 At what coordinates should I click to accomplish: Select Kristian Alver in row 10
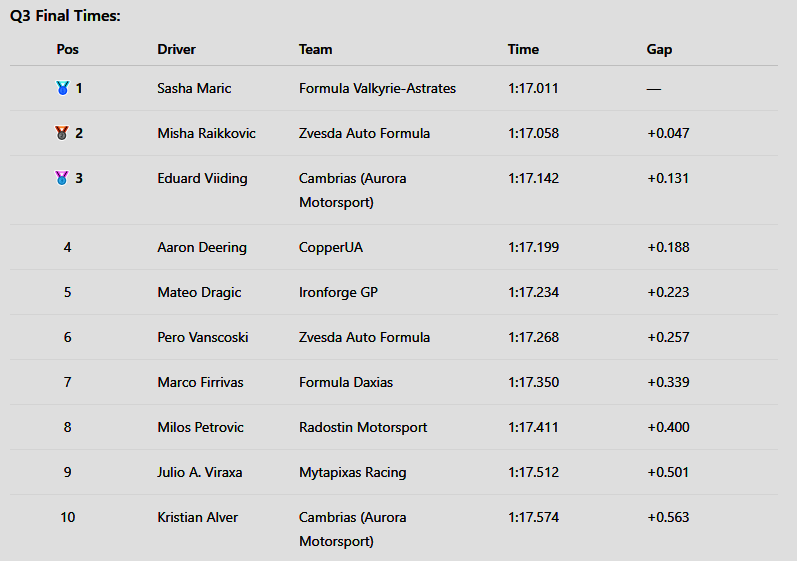point(197,517)
